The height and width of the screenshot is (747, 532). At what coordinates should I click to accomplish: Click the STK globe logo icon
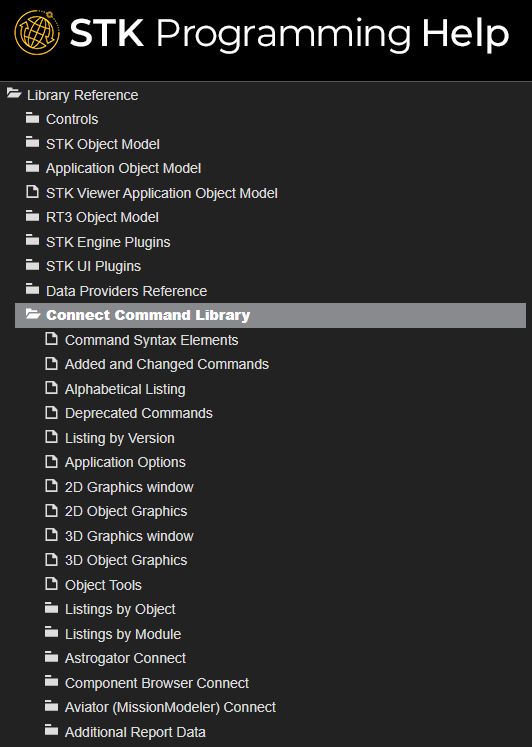37,33
